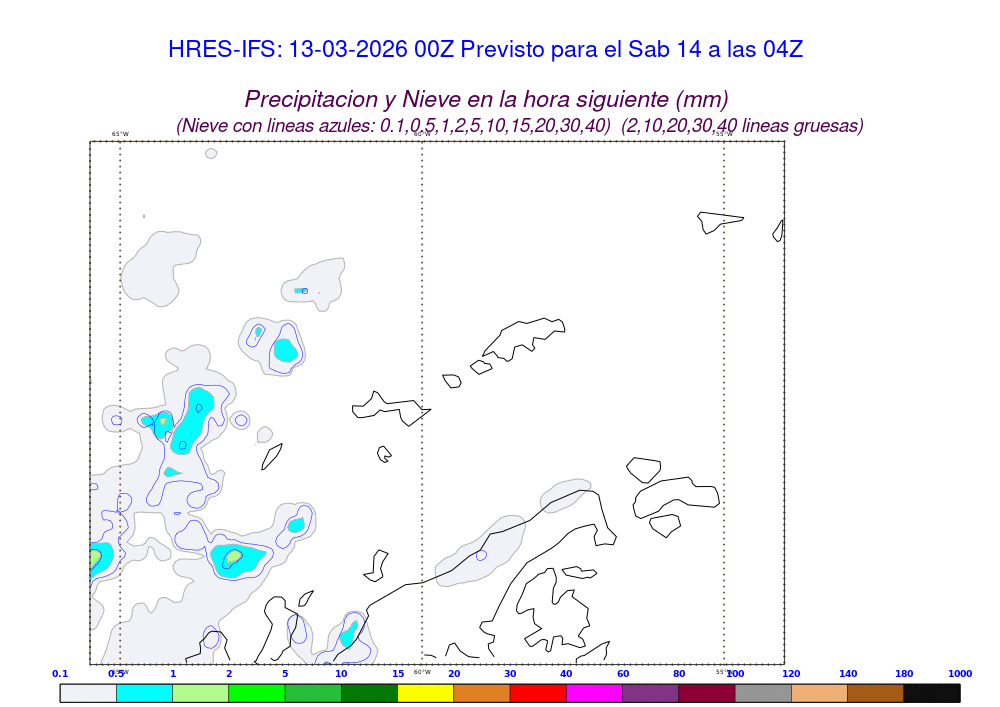This screenshot has width=1000, height=707.
Task: Choose the purple swatch in the color bar
Action: pos(650,692)
